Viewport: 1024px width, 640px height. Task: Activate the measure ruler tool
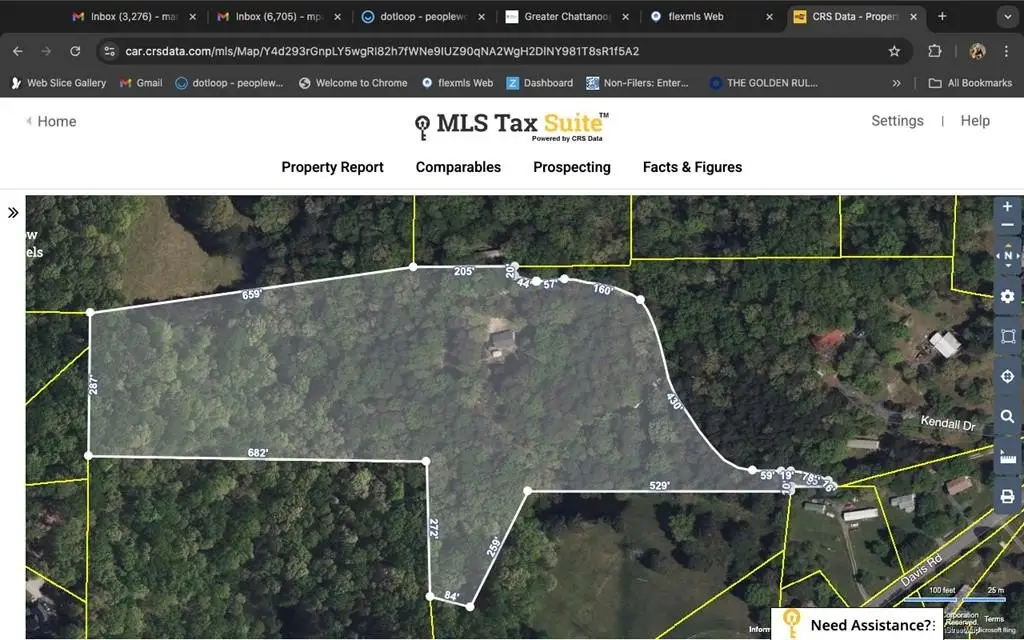click(1007, 457)
